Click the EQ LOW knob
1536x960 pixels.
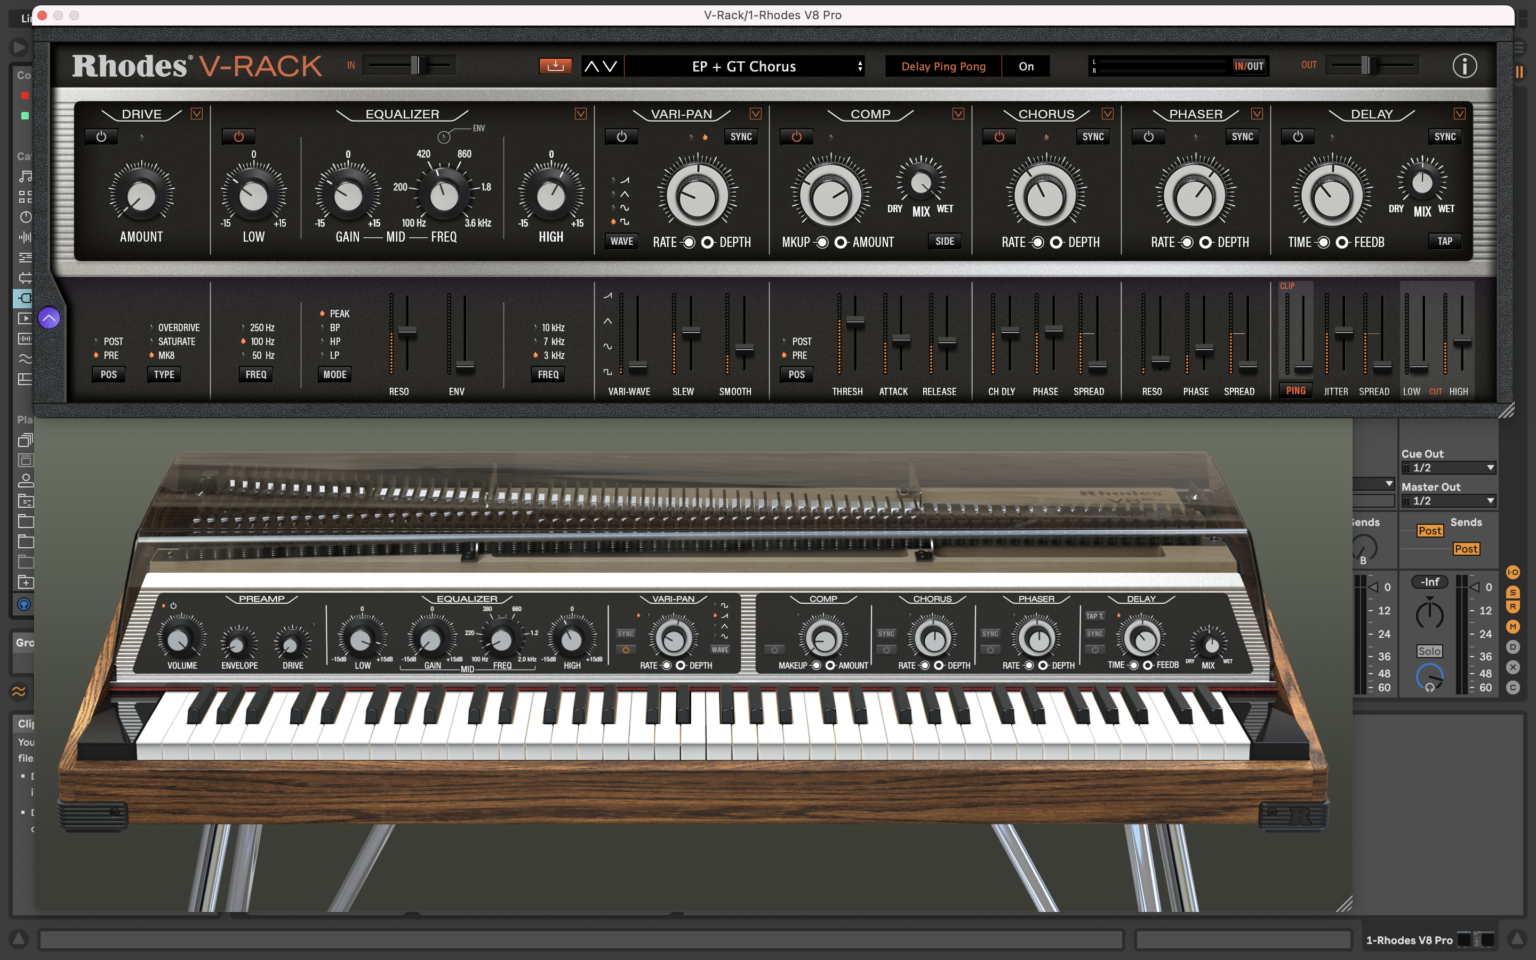(253, 194)
